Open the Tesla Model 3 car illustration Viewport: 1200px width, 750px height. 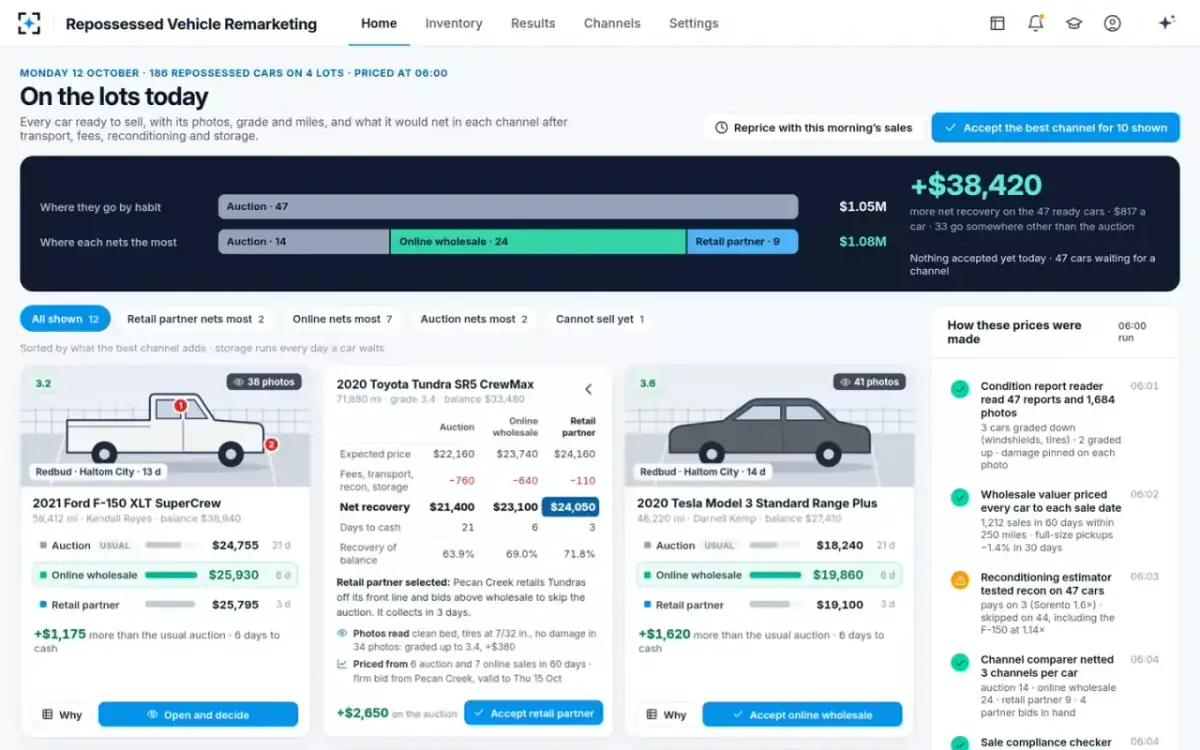coord(769,428)
